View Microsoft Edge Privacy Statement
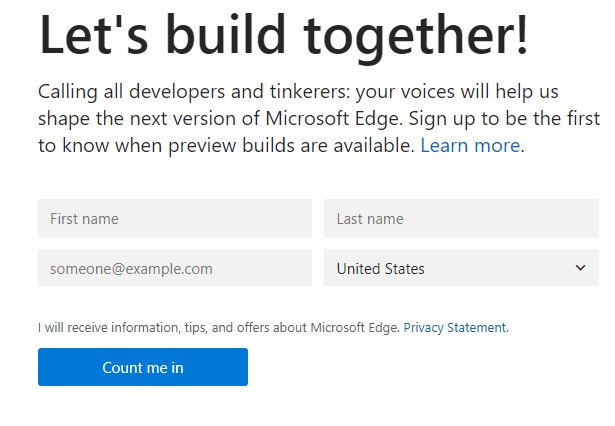The width and height of the screenshot is (615, 426). [x=455, y=327]
